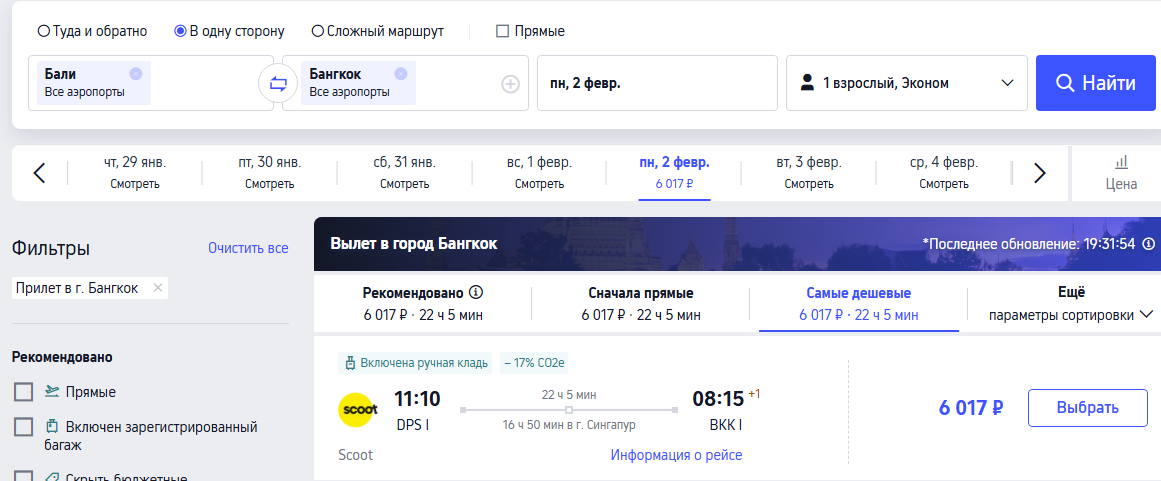Select вт, 3 февр. date tab
Image resolution: width=1161 pixels, height=481 pixels.
point(809,173)
